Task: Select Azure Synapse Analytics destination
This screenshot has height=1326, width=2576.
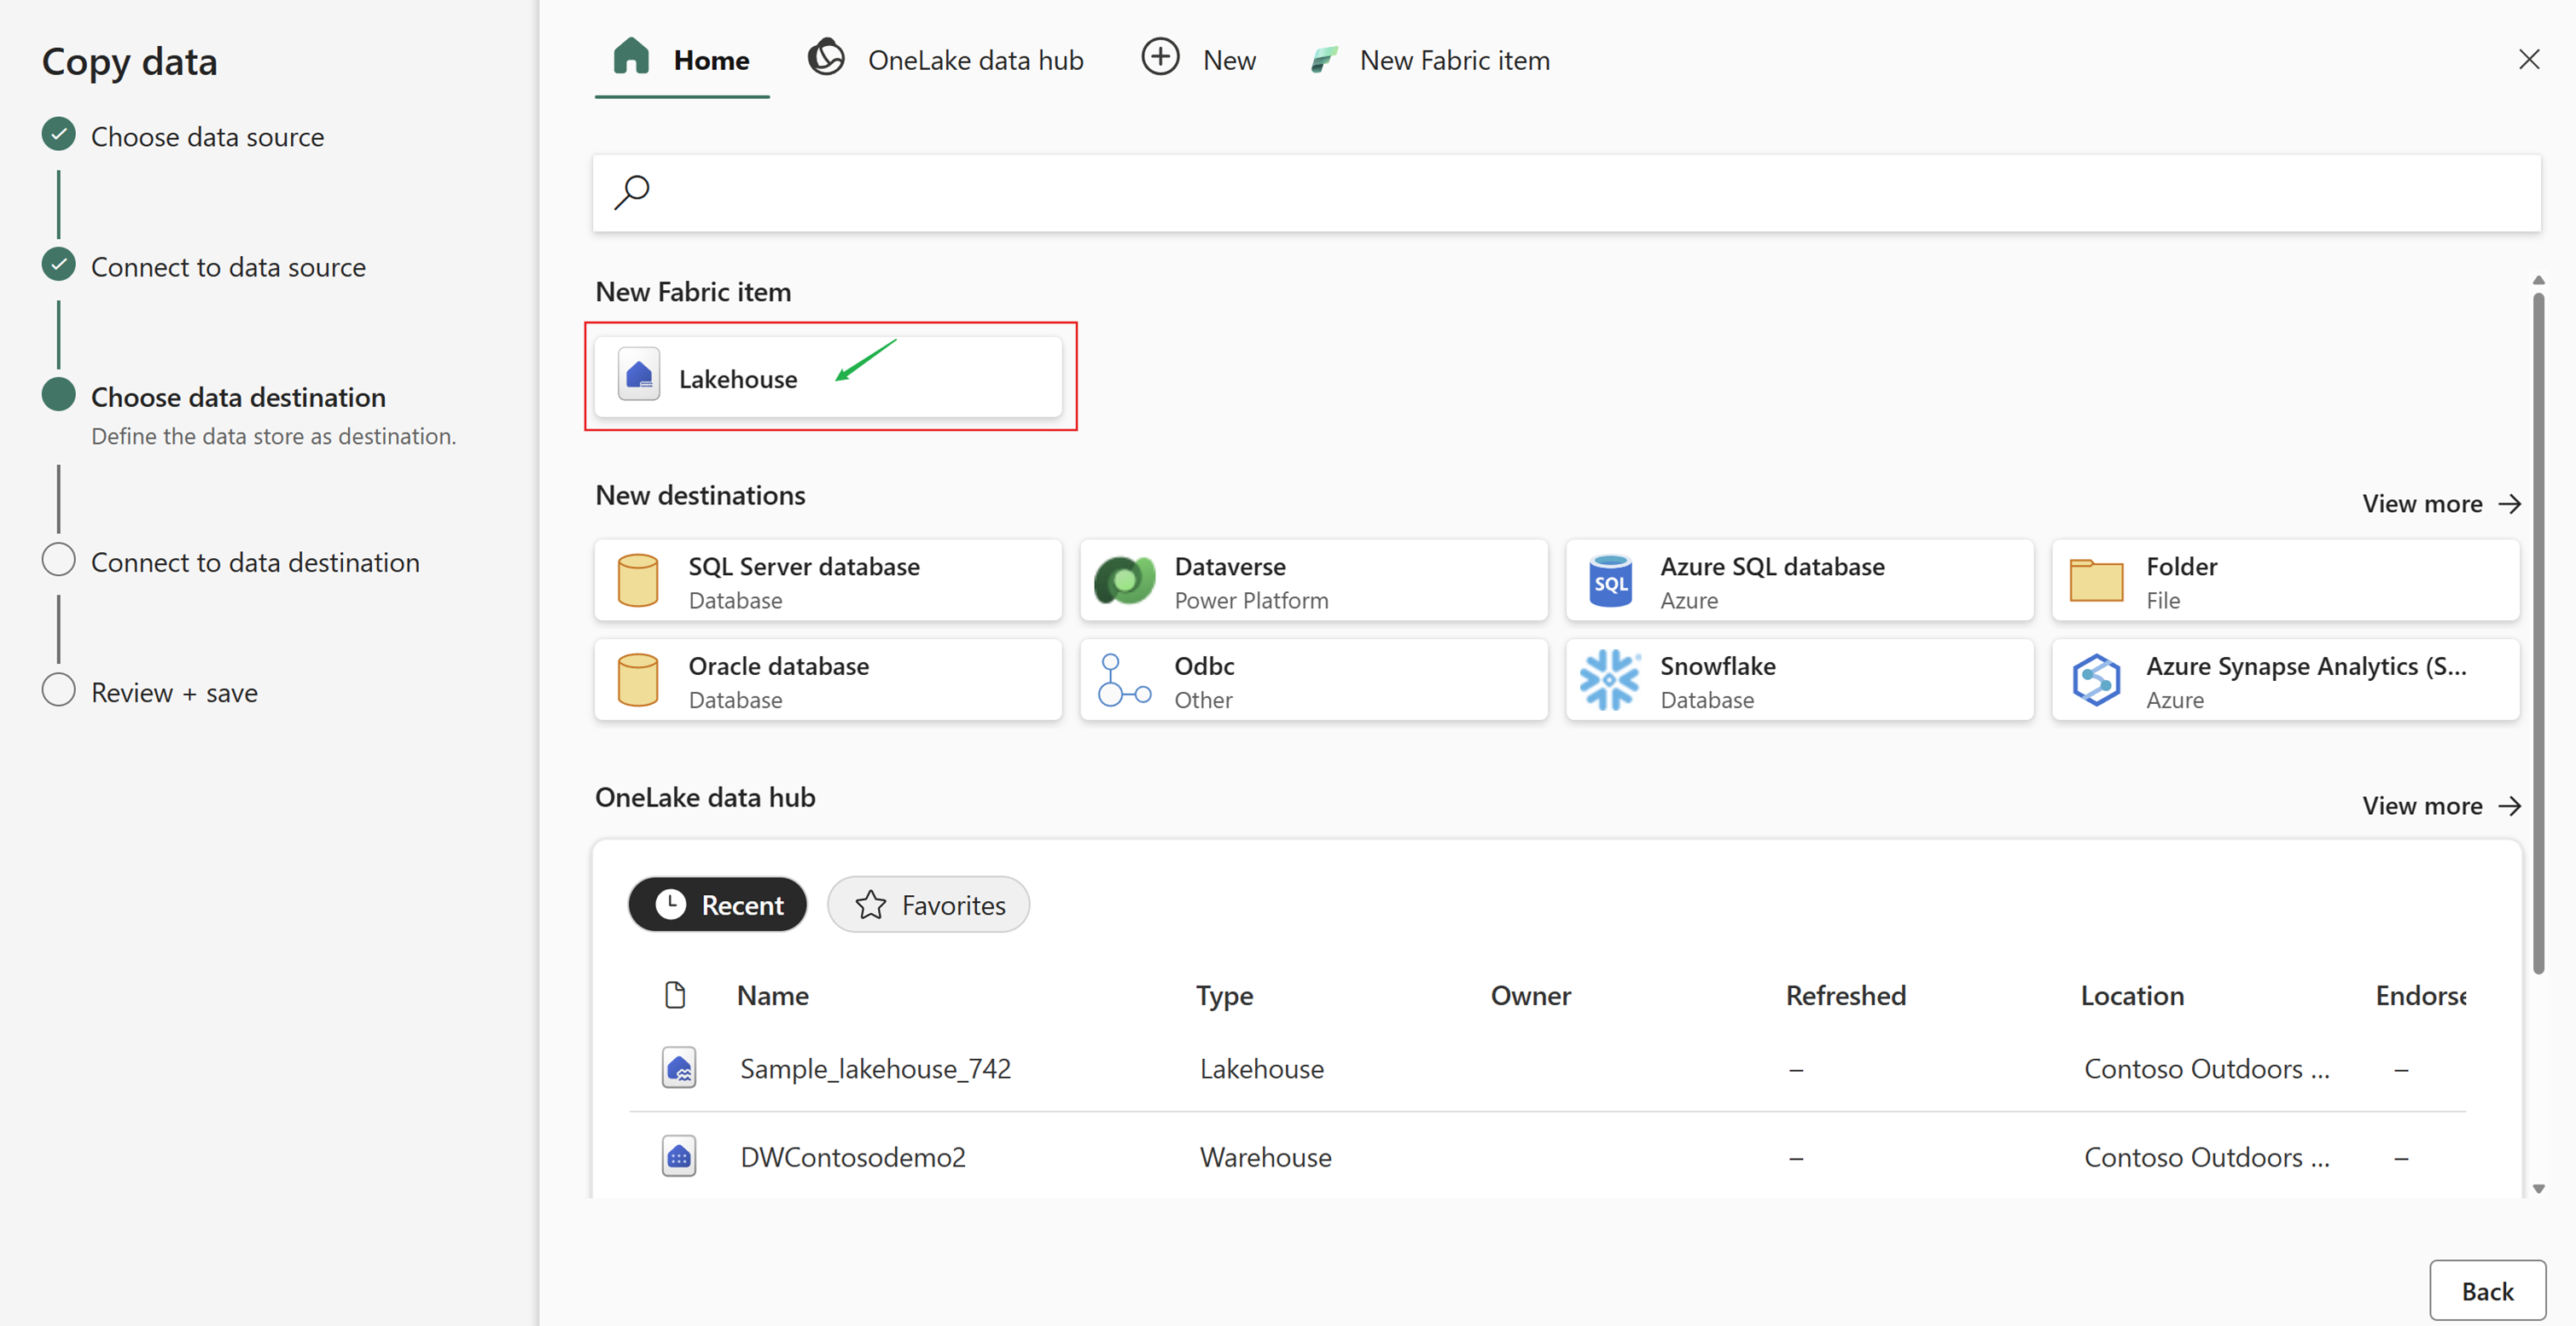Action: tap(2286, 680)
